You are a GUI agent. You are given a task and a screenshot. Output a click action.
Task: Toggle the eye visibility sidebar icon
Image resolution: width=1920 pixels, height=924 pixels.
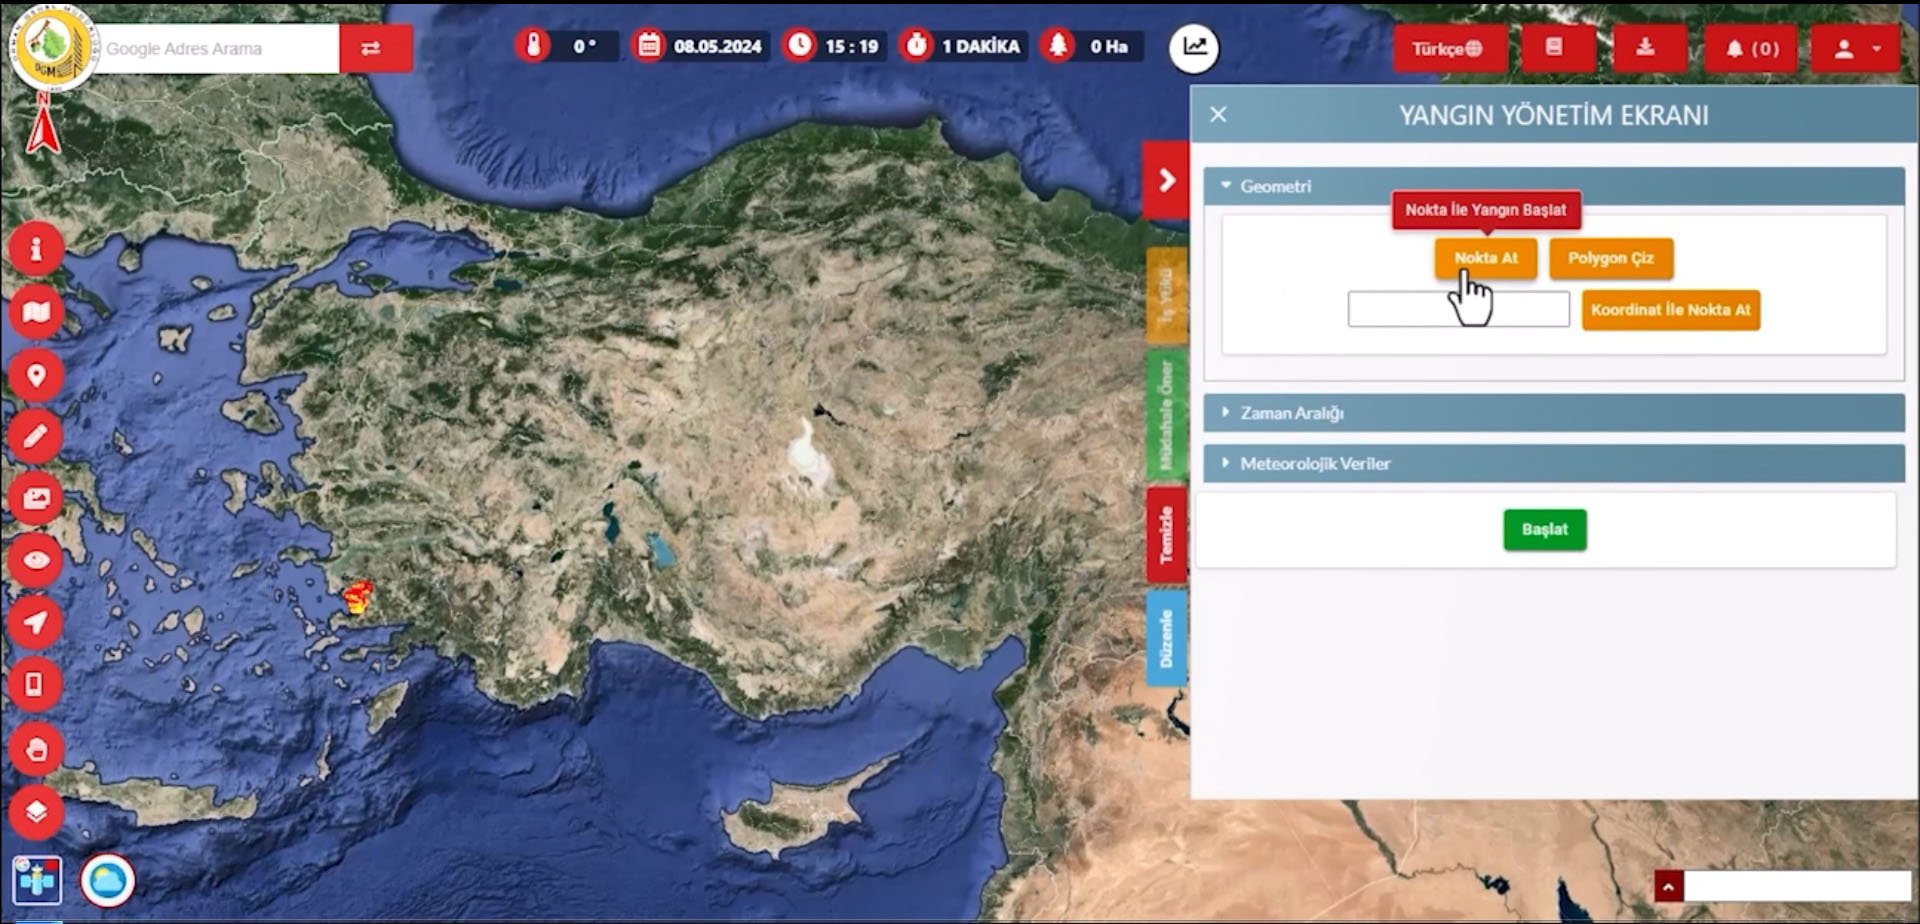pos(36,560)
